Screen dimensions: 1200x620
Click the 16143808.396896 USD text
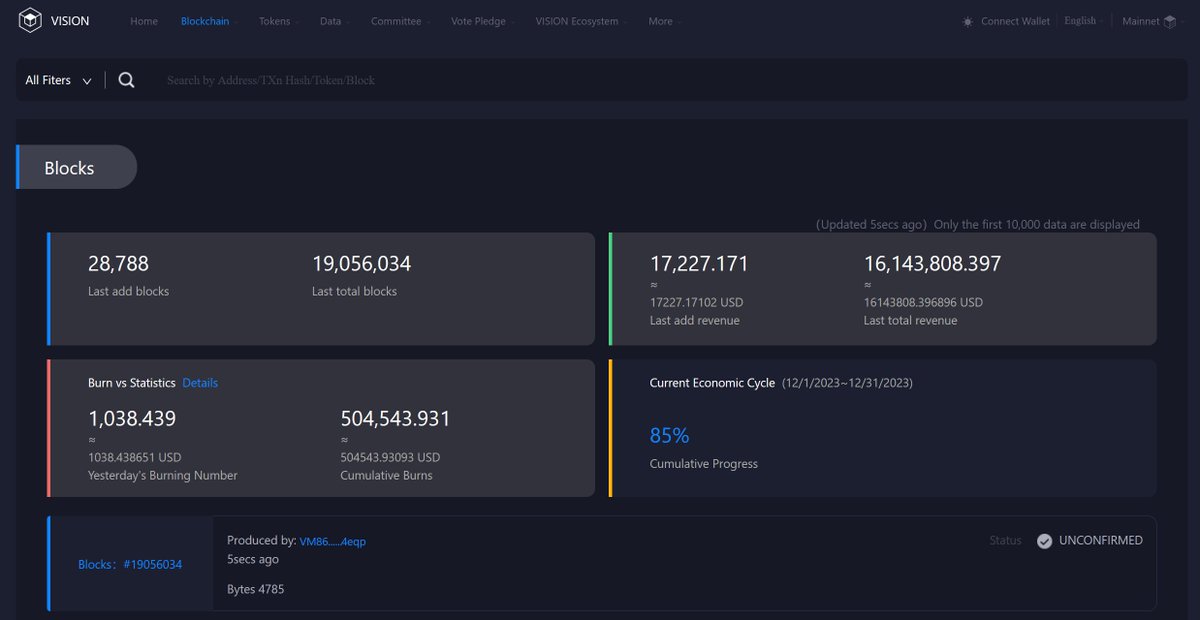tap(923, 302)
